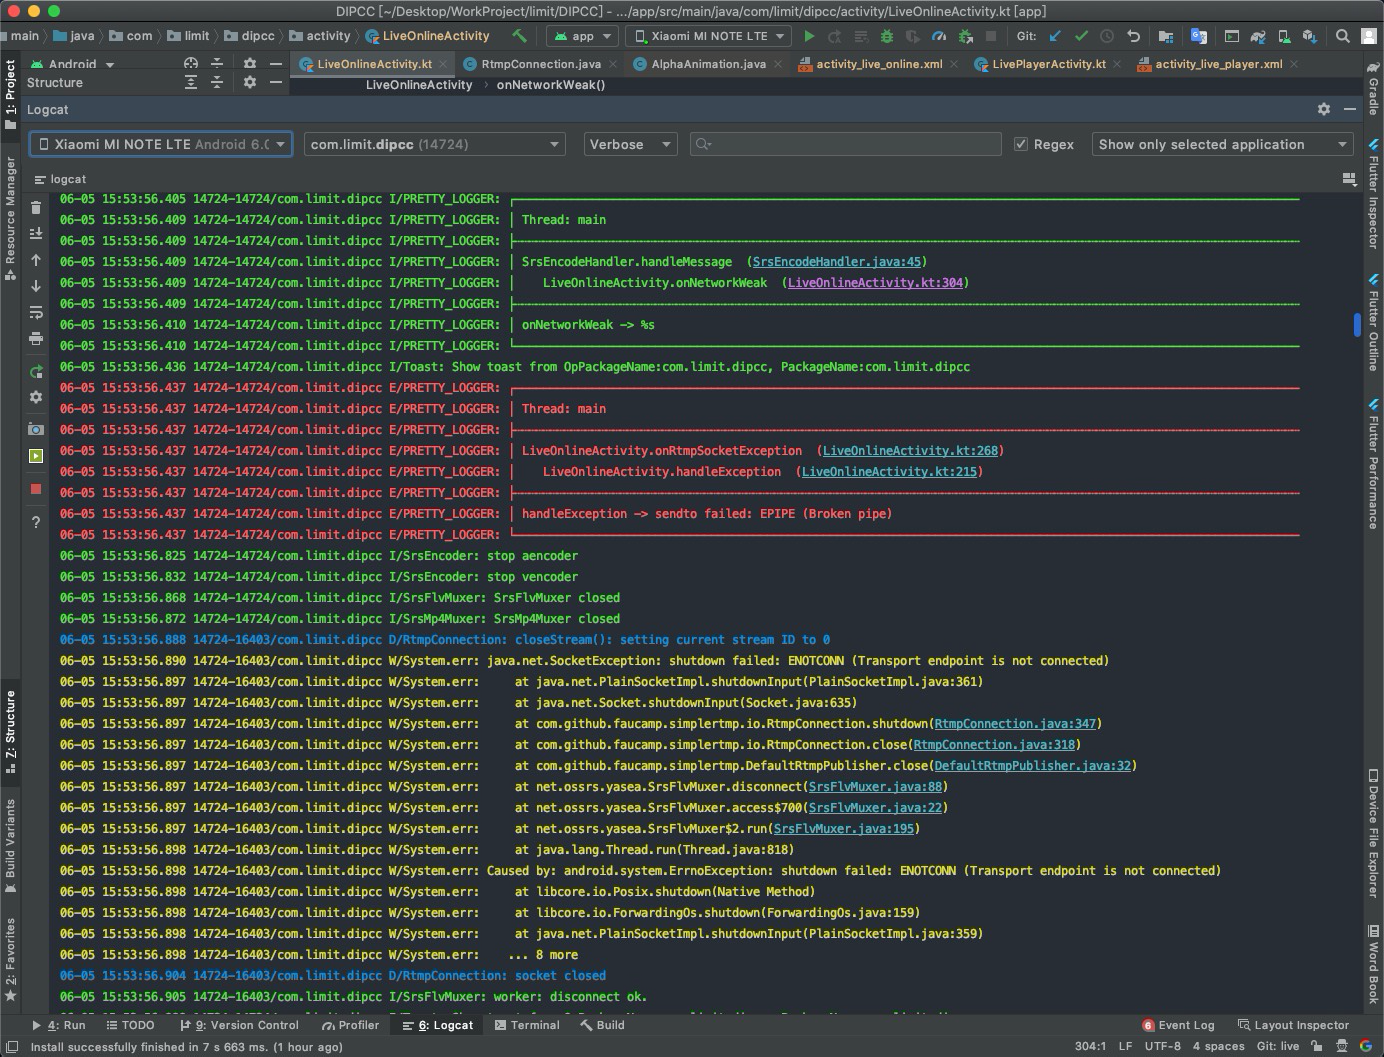Open the Profiler gauge icon in toolbar
This screenshot has height=1057, width=1384.
coord(939,36)
